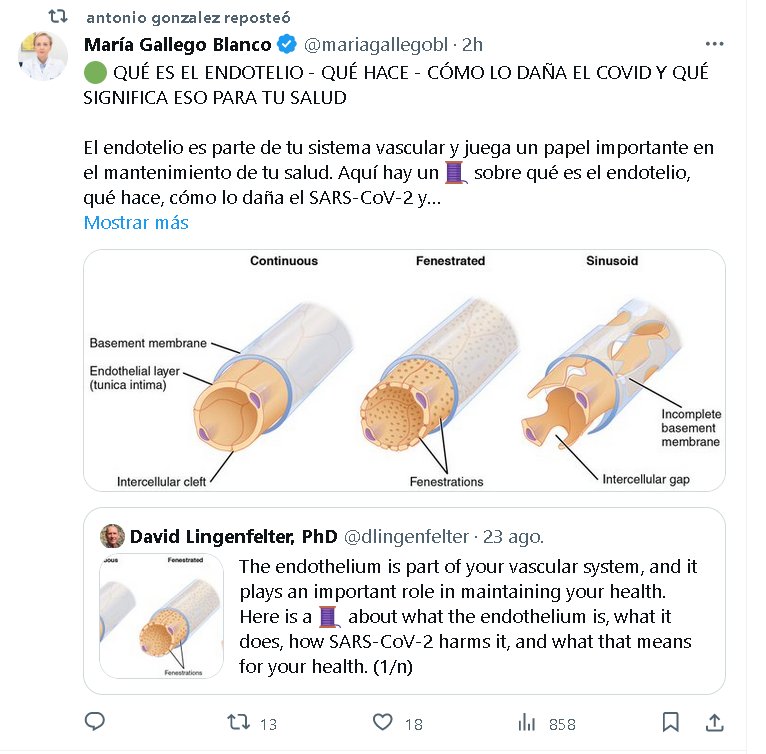Screen dimensions: 766x754
Task: Open David Lingenfelter, PhD profile name
Action: click(x=234, y=535)
